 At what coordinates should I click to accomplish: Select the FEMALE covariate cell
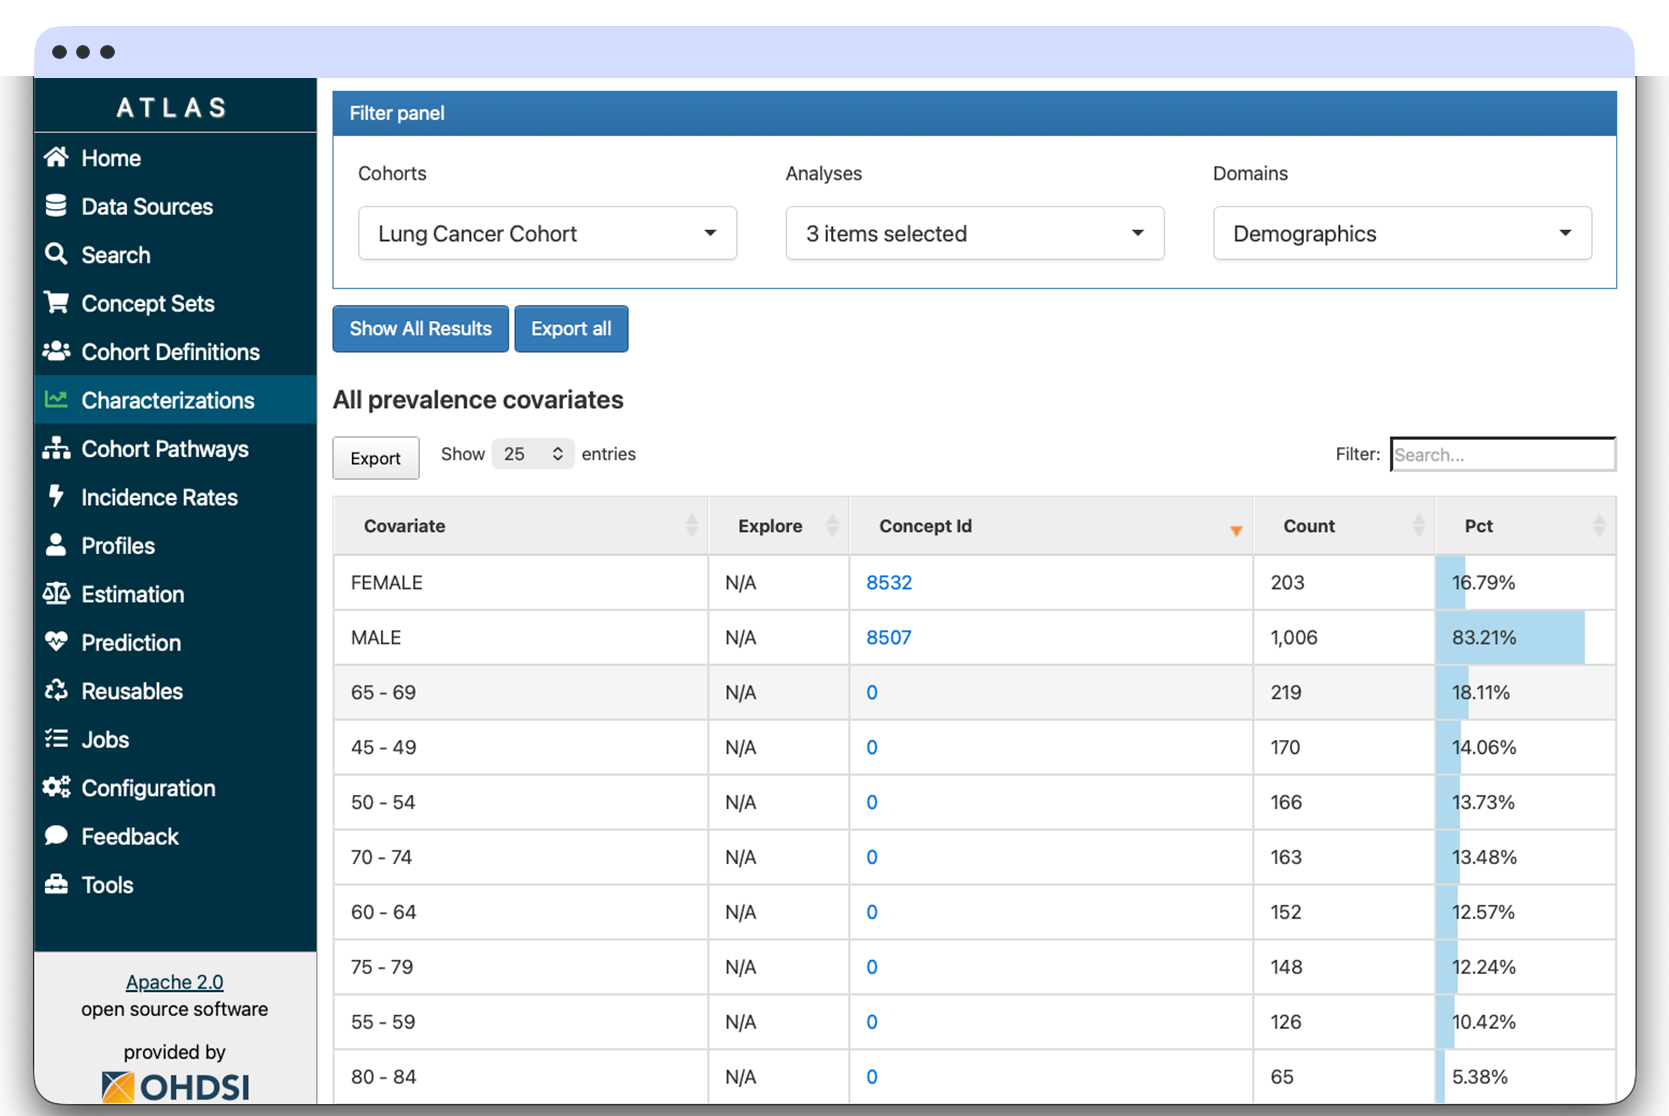[x=521, y=582]
